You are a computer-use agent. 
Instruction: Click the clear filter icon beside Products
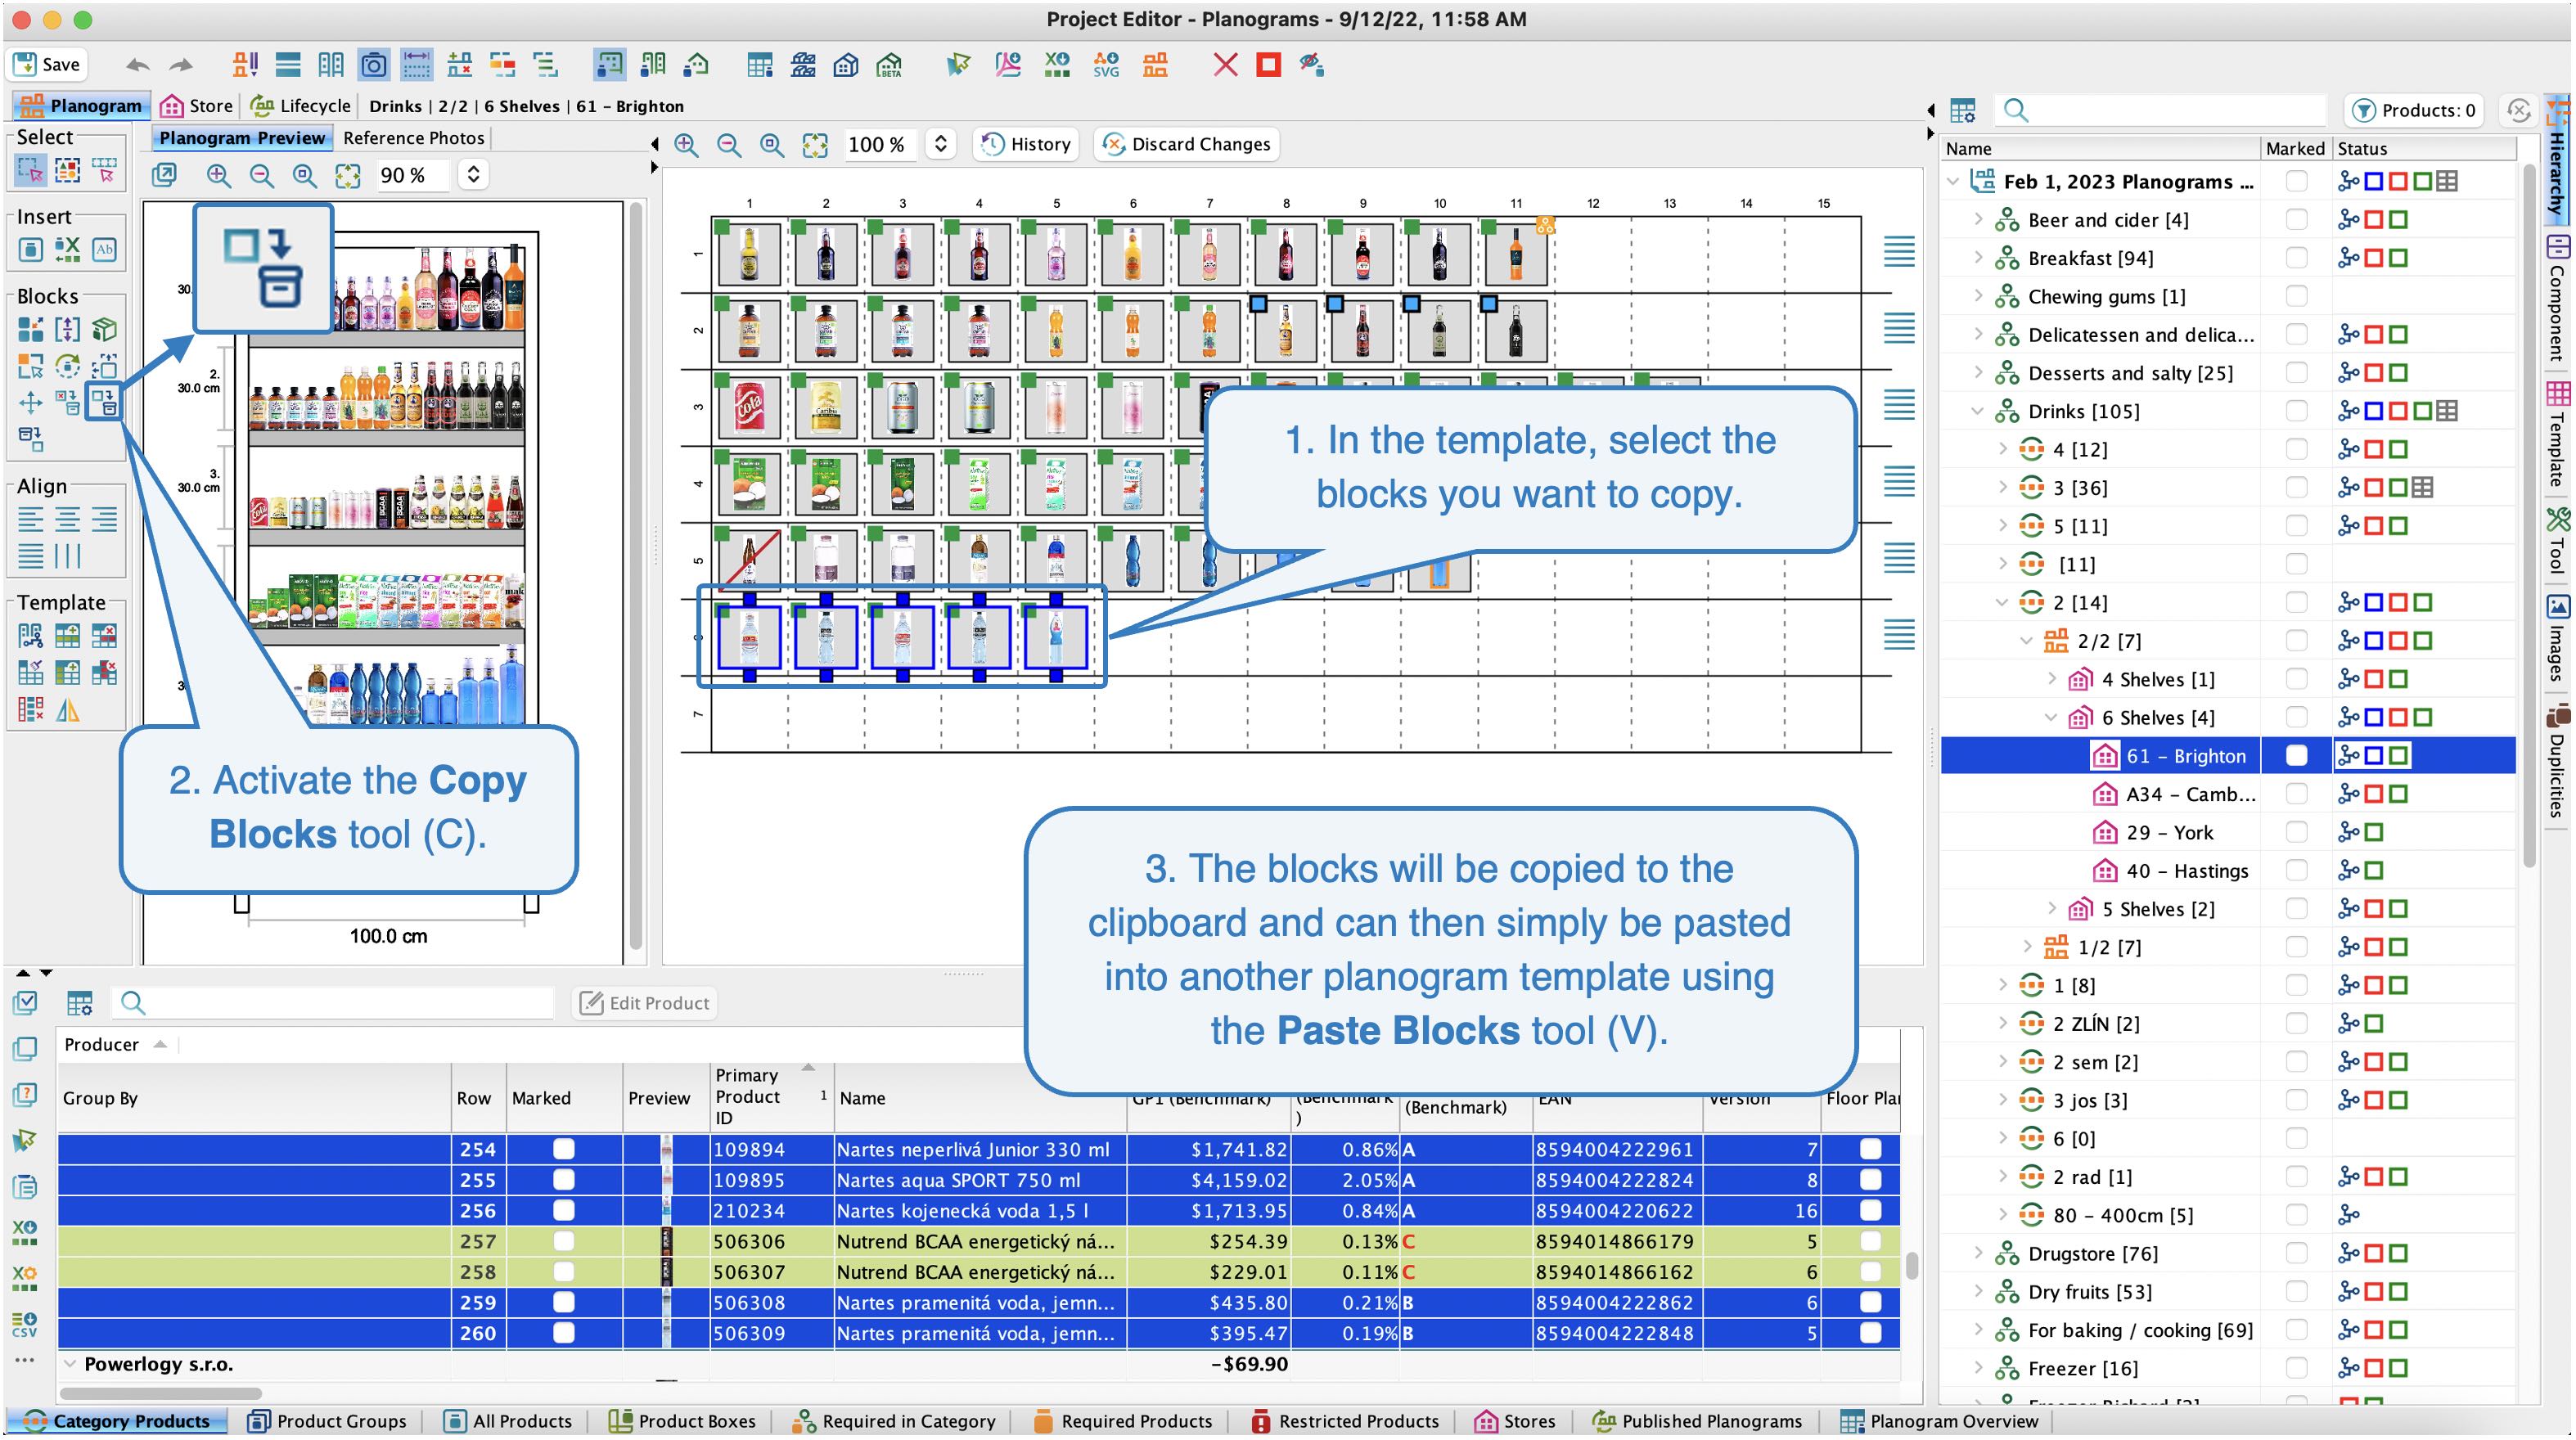point(2519,110)
